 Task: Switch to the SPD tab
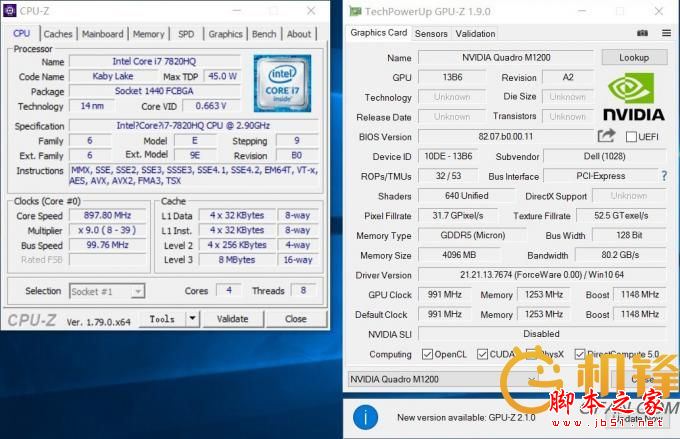point(186,34)
